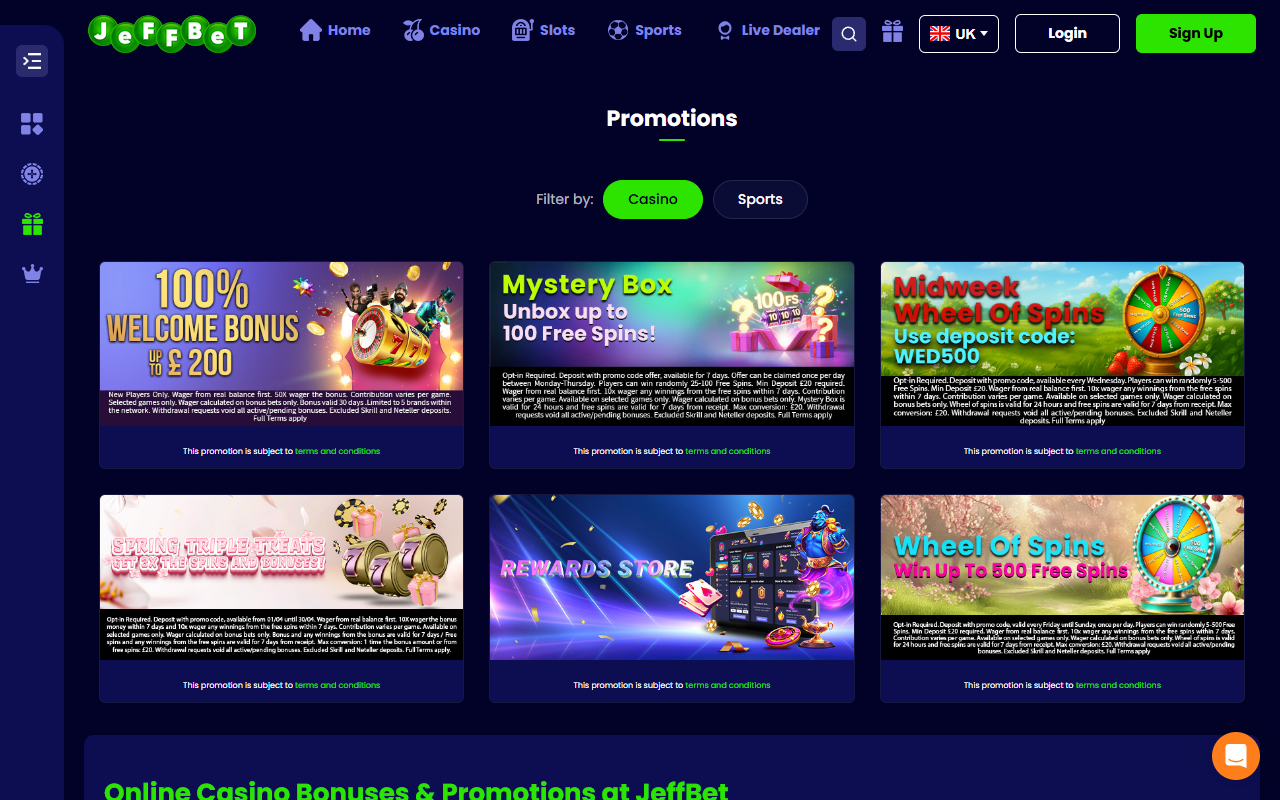This screenshot has height=800, width=1280.
Task: Open the Wheel Of Spins 500 Free Spins banner
Action: pyautogui.click(x=1062, y=577)
